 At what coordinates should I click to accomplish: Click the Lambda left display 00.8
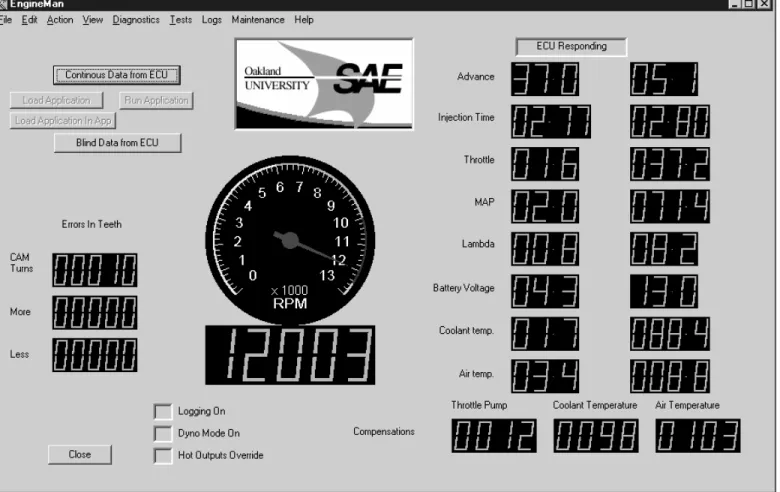tap(545, 249)
